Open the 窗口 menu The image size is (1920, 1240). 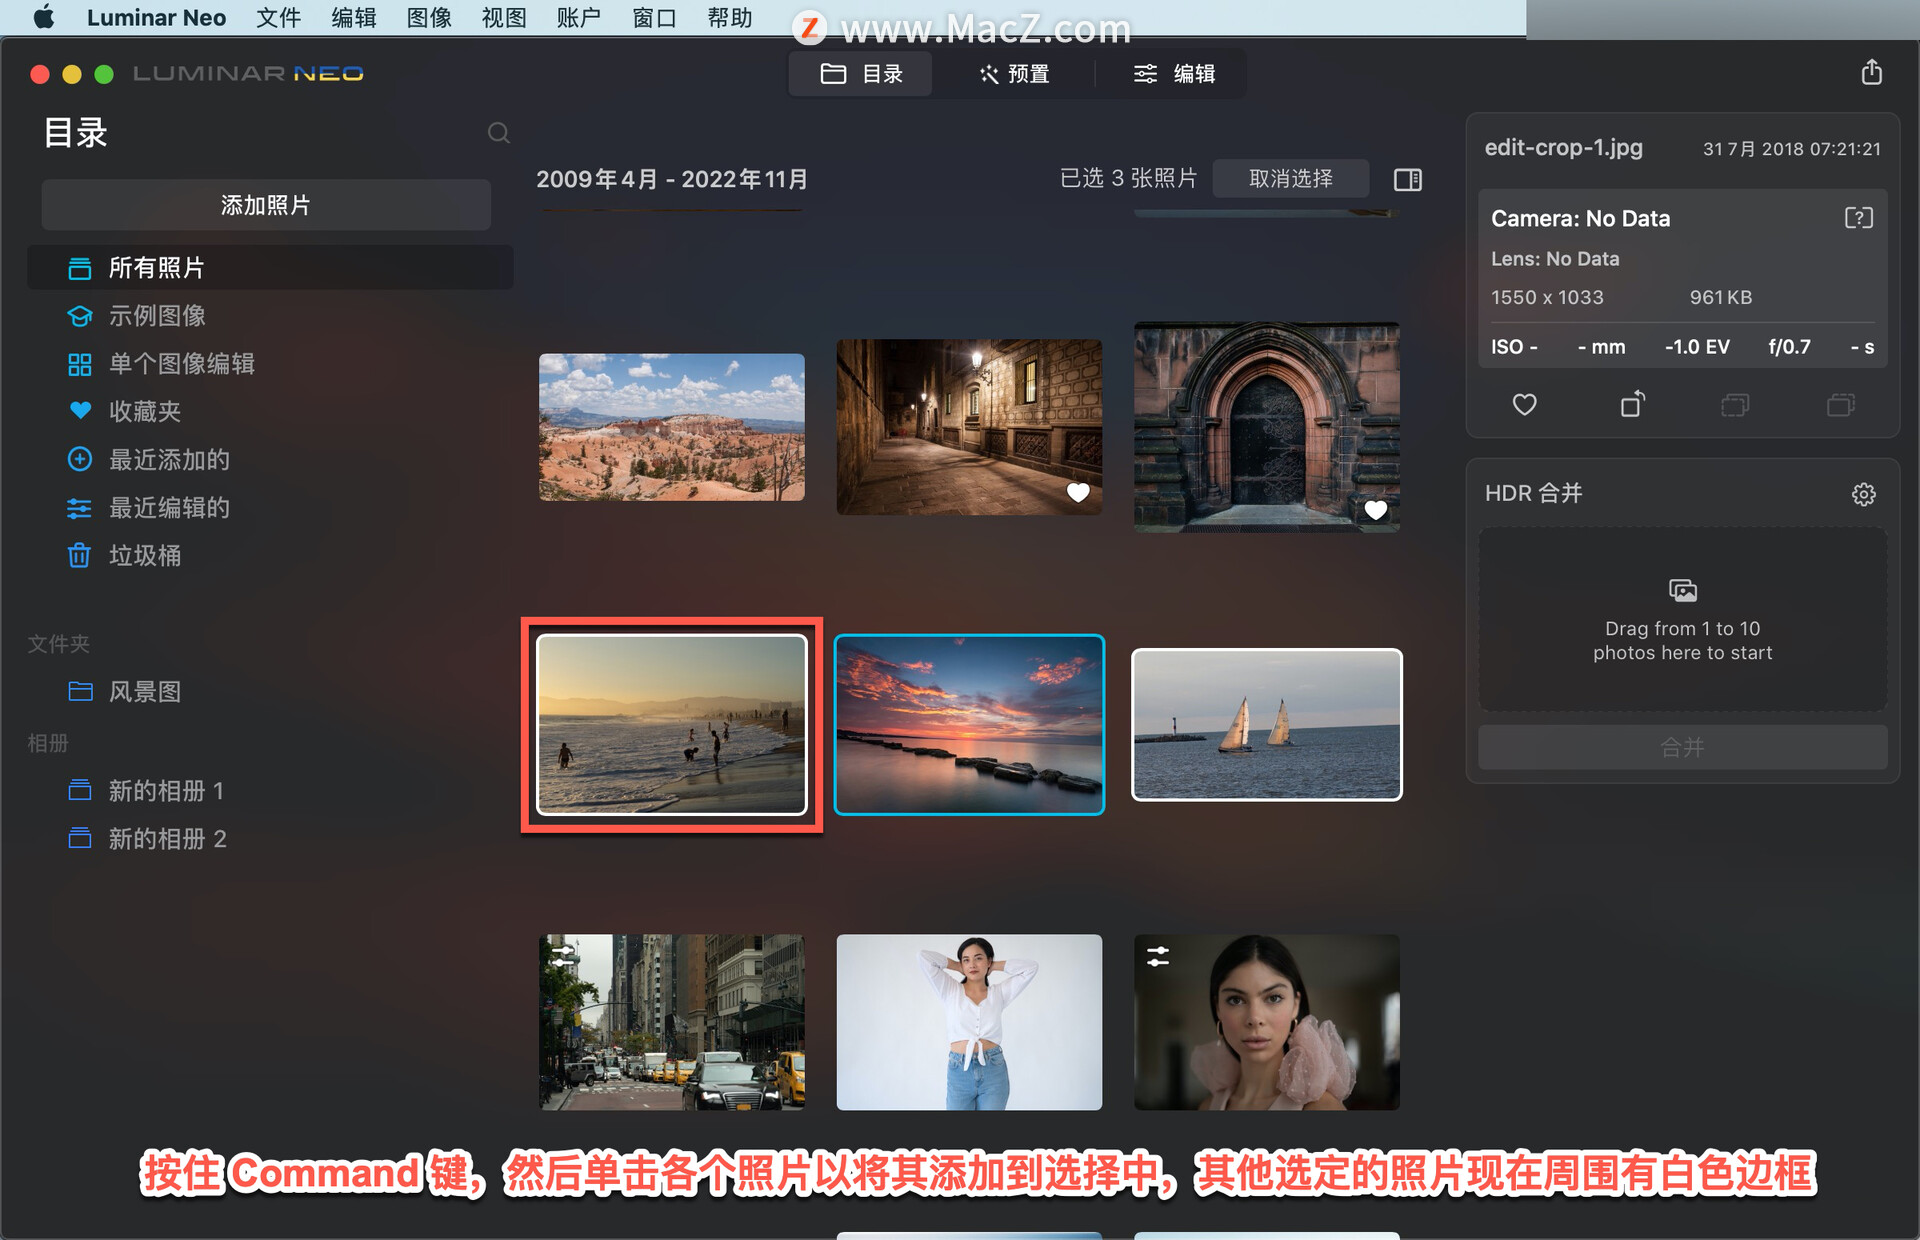pos(654,17)
